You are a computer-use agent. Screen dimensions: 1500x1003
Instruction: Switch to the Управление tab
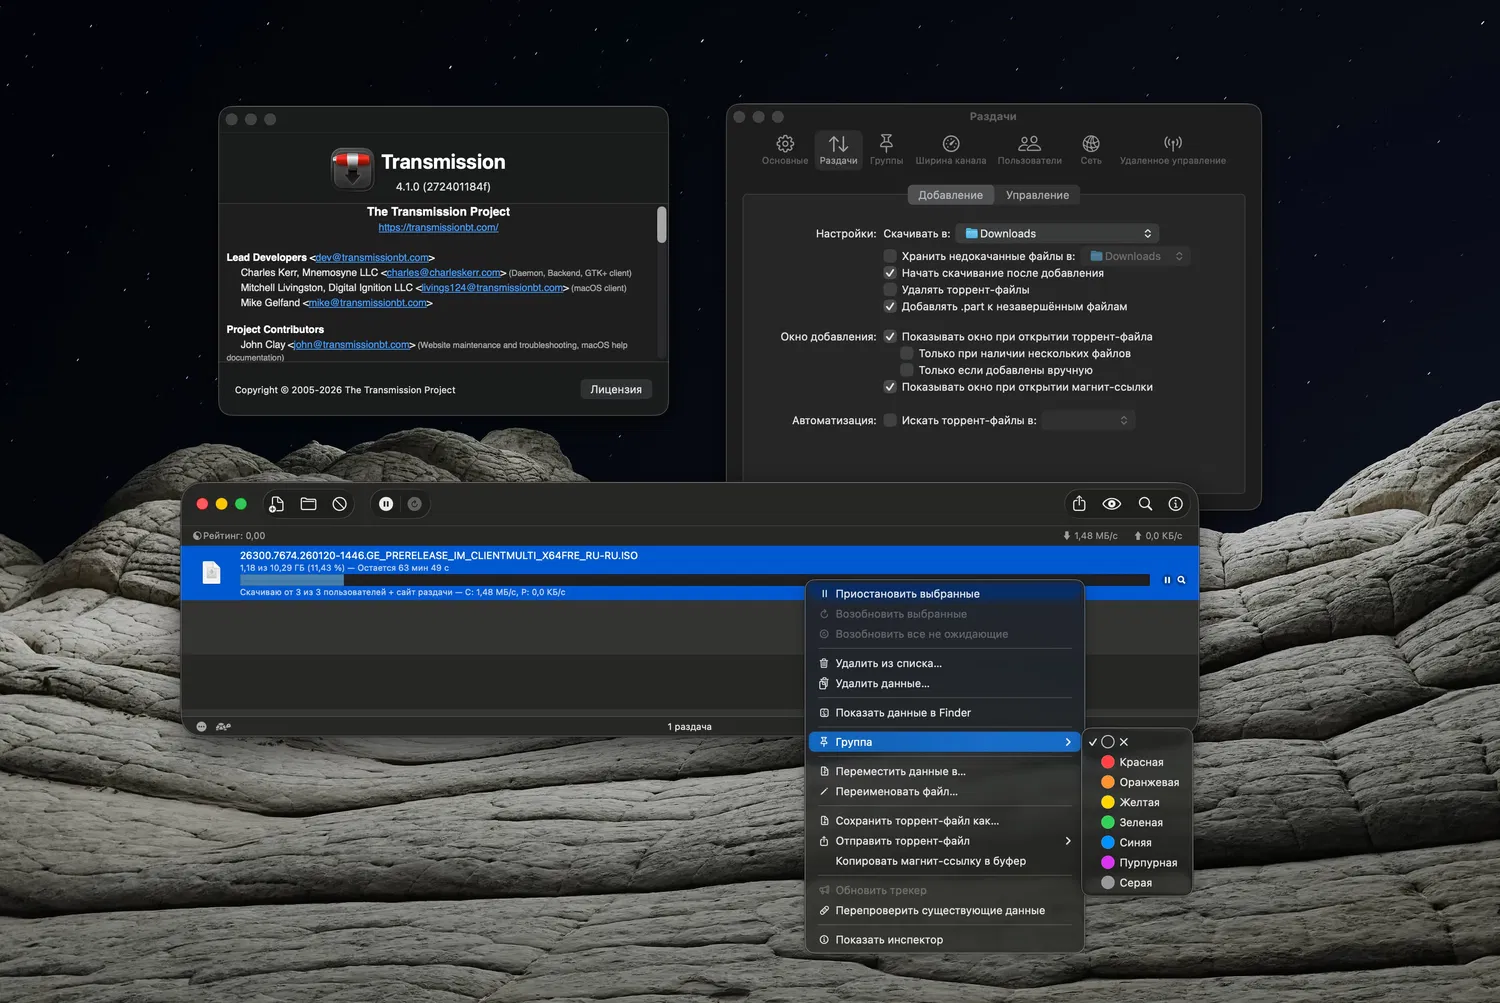pyautogui.click(x=1037, y=195)
